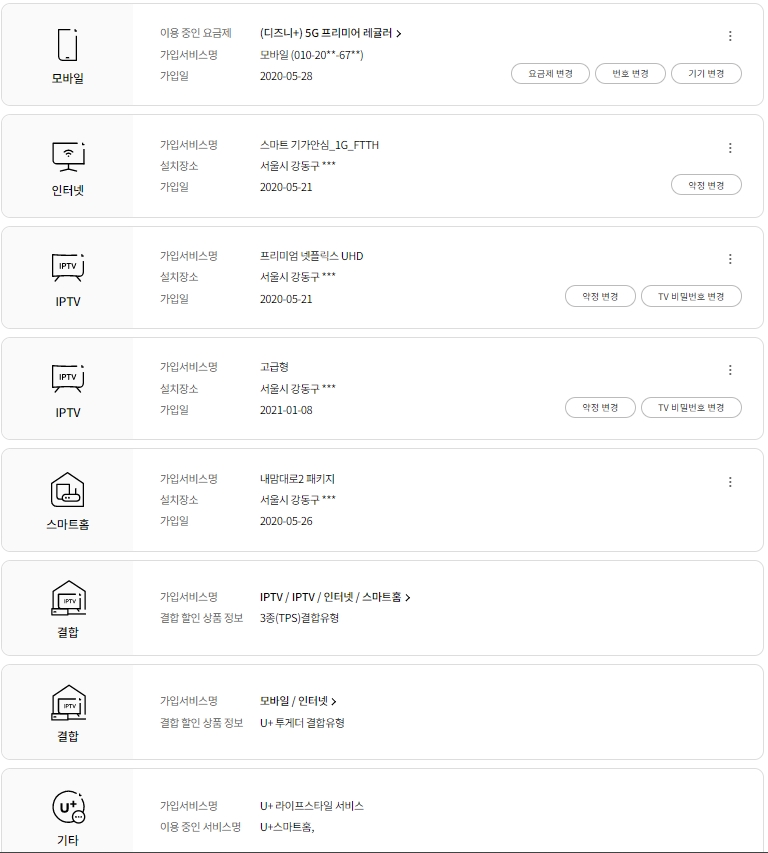Open three-dot menu for 프리미엄 넷플릭스 UHD

tap(730, 259)
